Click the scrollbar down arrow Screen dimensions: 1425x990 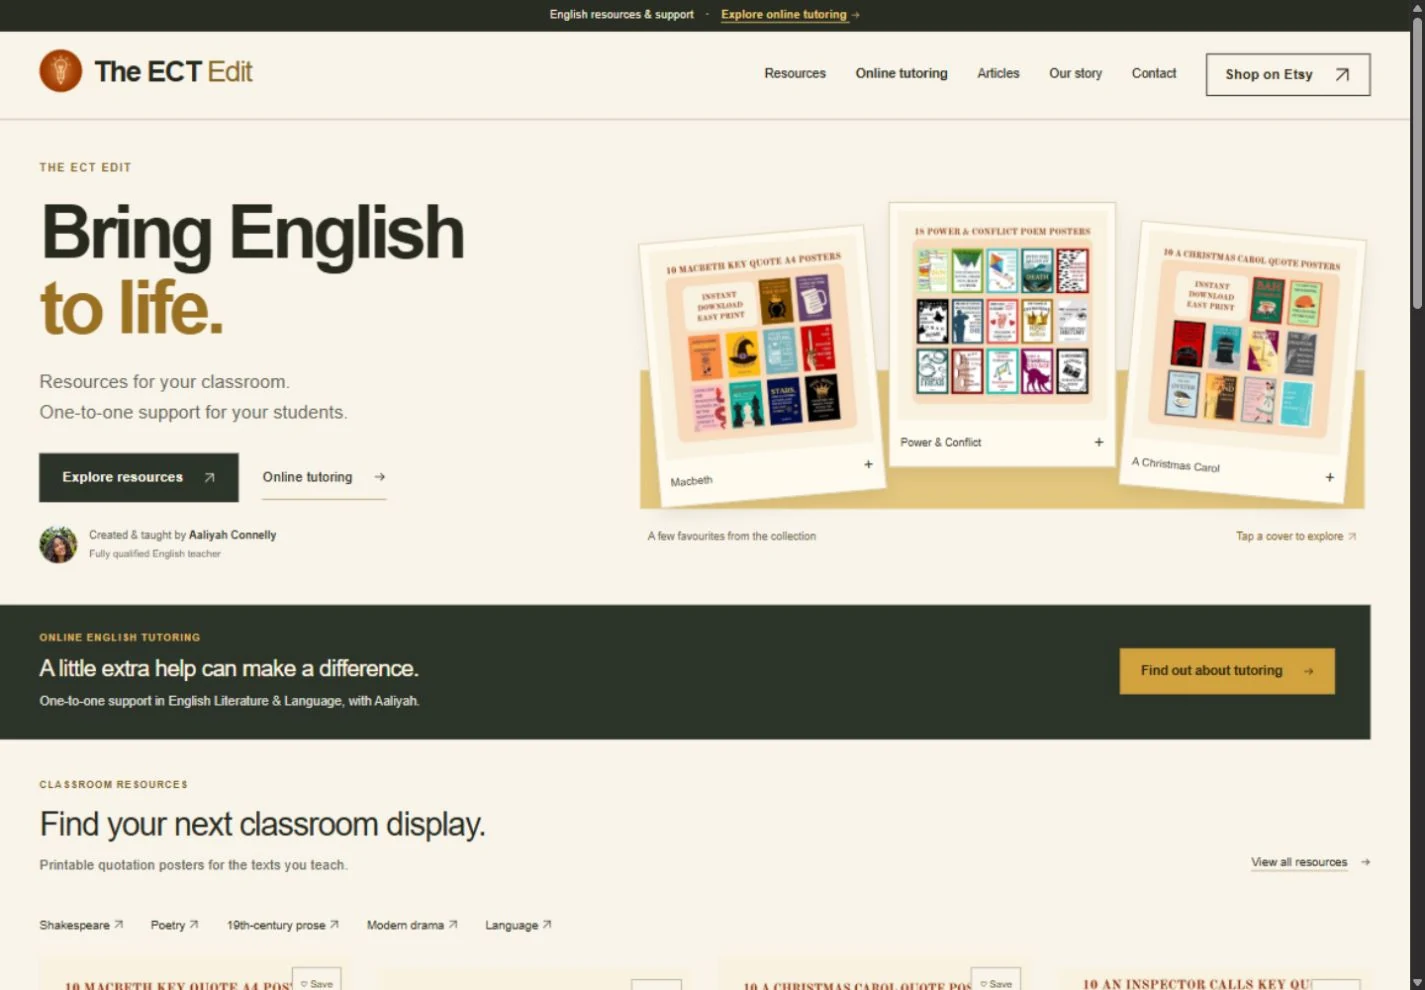1417,982
